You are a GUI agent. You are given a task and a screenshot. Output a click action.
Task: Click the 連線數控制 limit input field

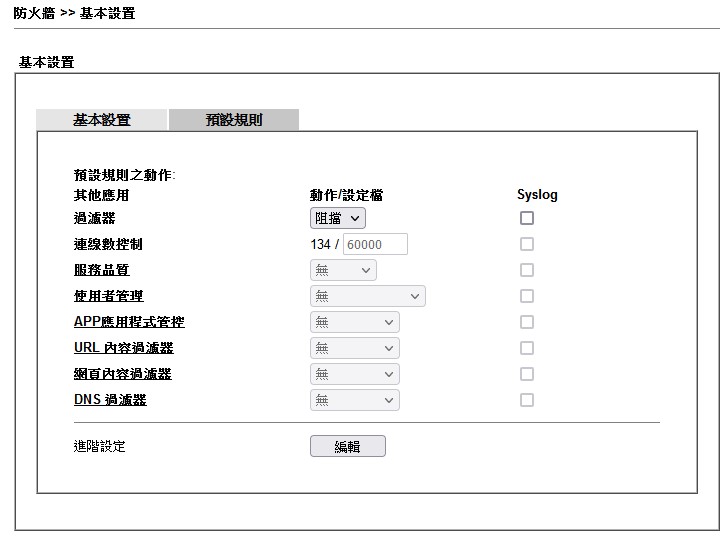point(375,244)
